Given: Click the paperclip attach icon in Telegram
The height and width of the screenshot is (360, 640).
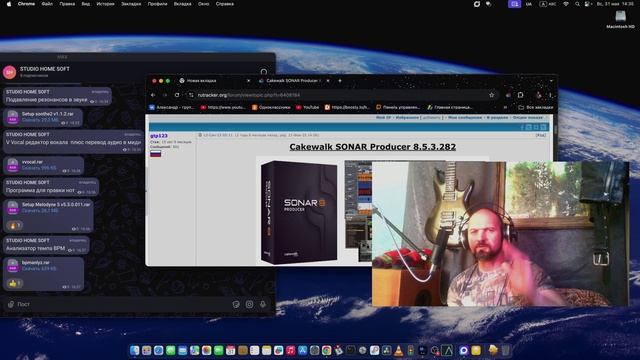Looking at the screenshot, I should (11, 304).
